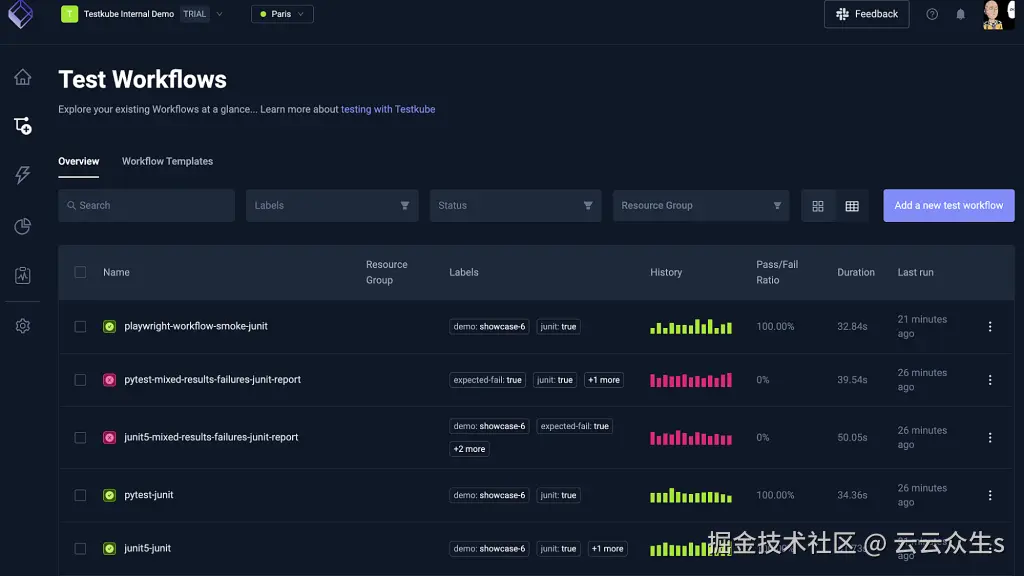Image resolution: width=1024 pixels, height=576 pixels.
Task: Open the settings gear in sidebar
Action: pyautogui.click(x=22, y=325)
